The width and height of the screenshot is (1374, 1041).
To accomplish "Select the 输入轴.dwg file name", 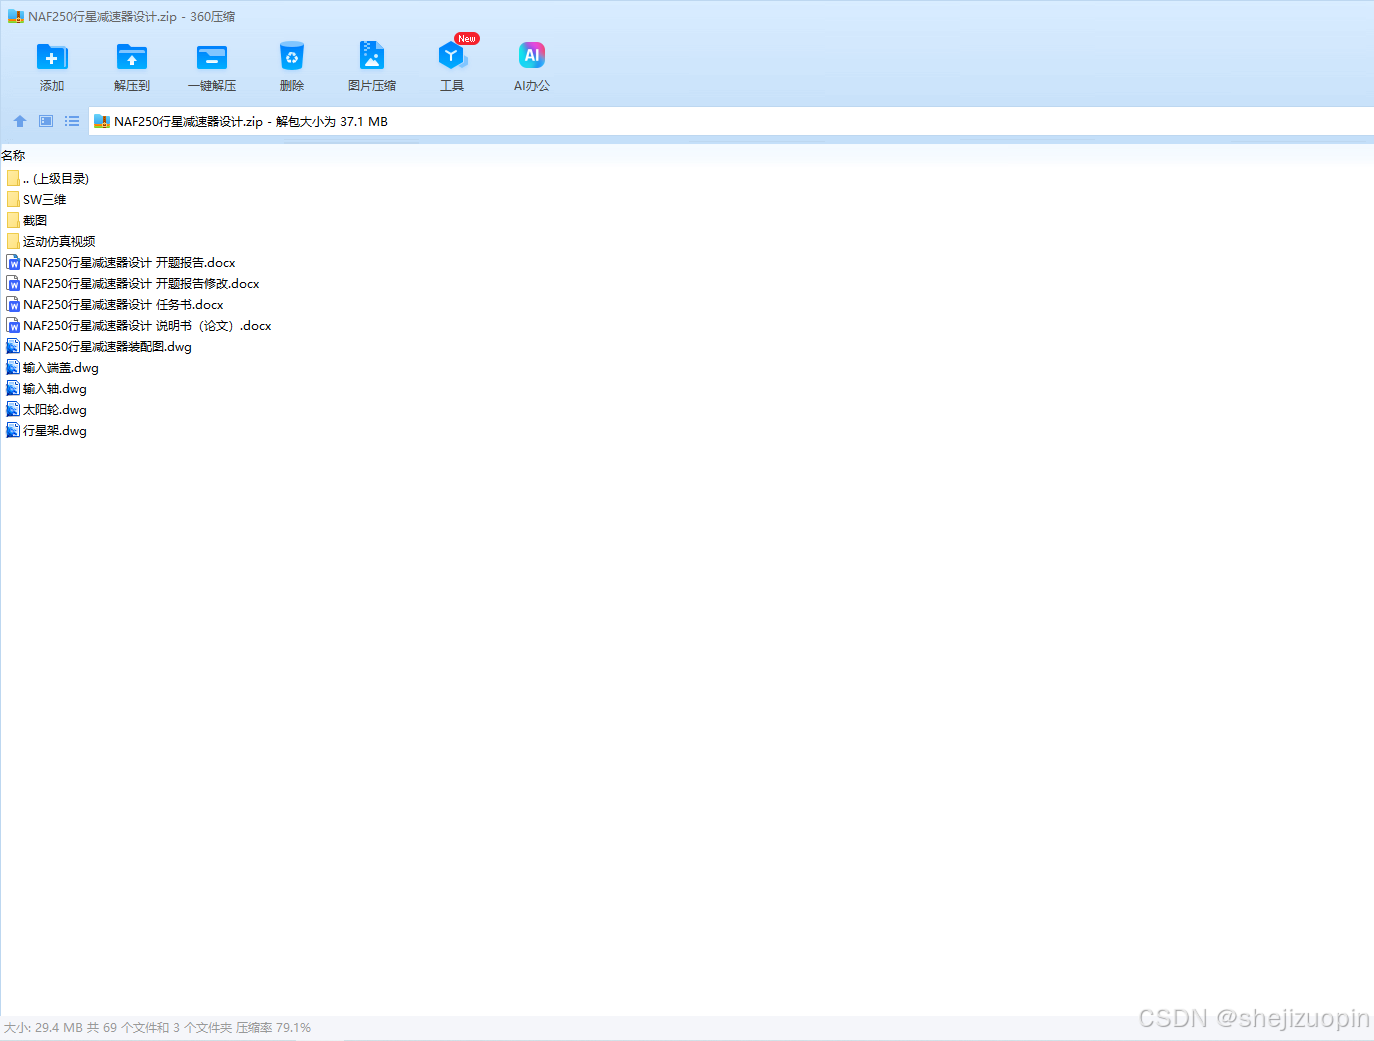I will click(x=55, y=388).
